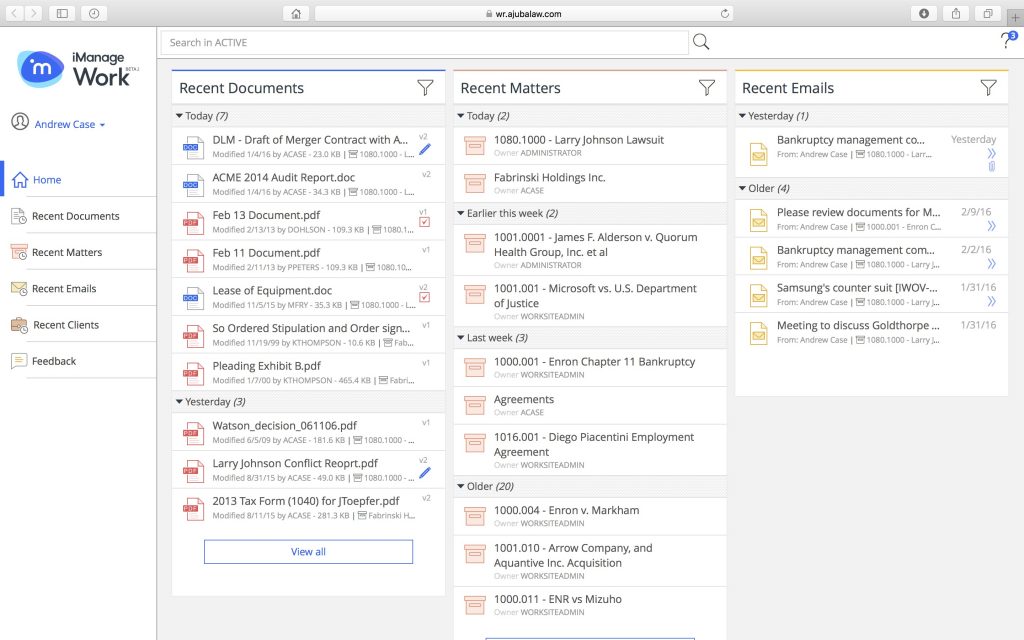
Task: Click email icon for Meeting to discuss Goldthorpe
Action: point(758,334)
